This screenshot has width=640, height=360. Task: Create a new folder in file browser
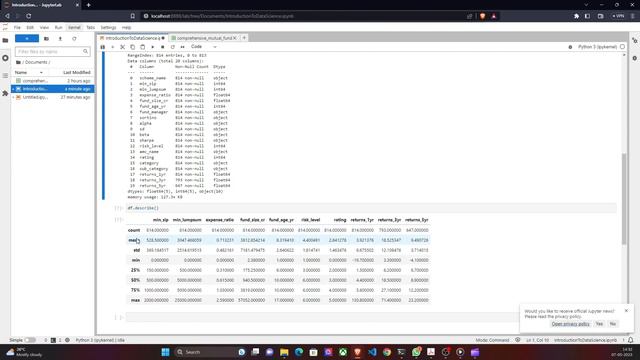46,38
